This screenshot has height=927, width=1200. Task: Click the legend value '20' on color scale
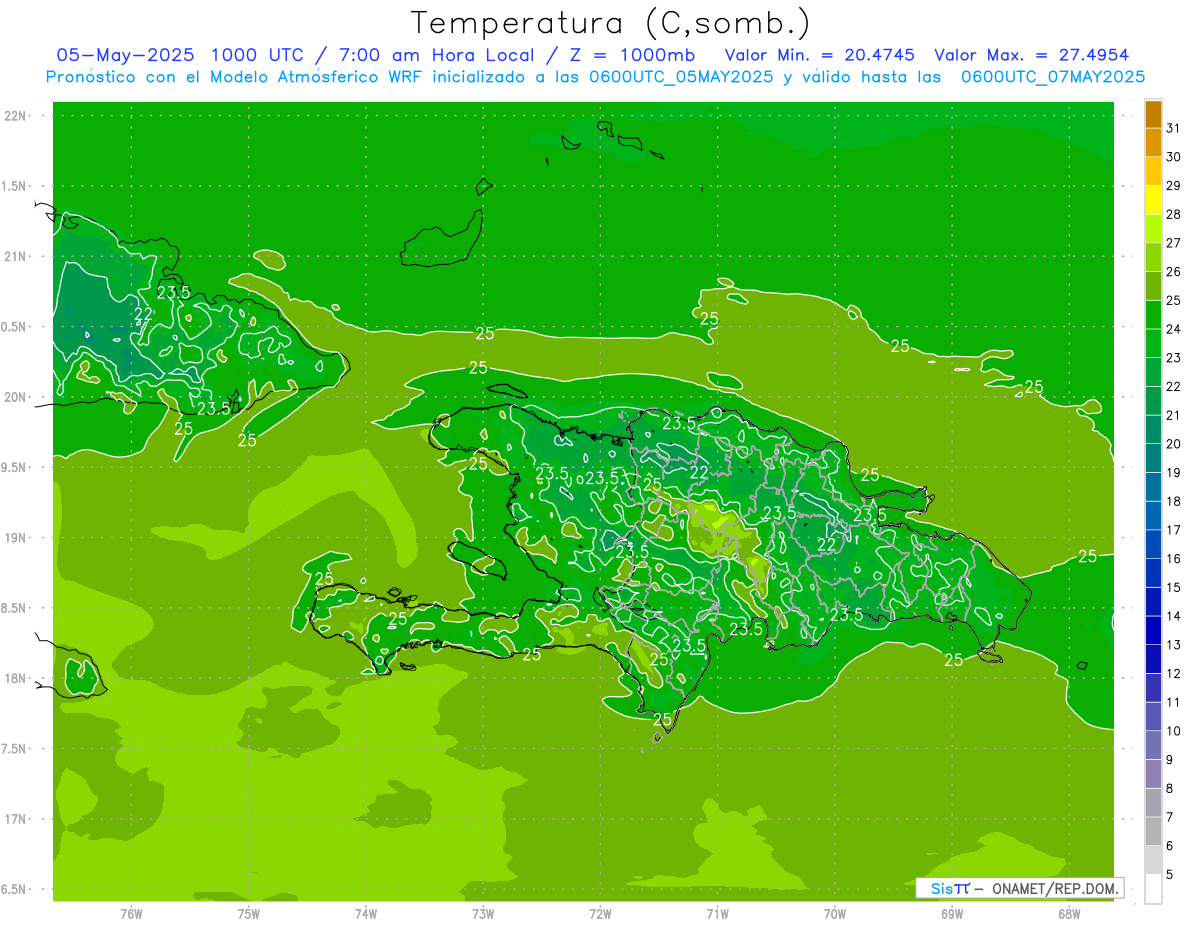pos(1174,444)
